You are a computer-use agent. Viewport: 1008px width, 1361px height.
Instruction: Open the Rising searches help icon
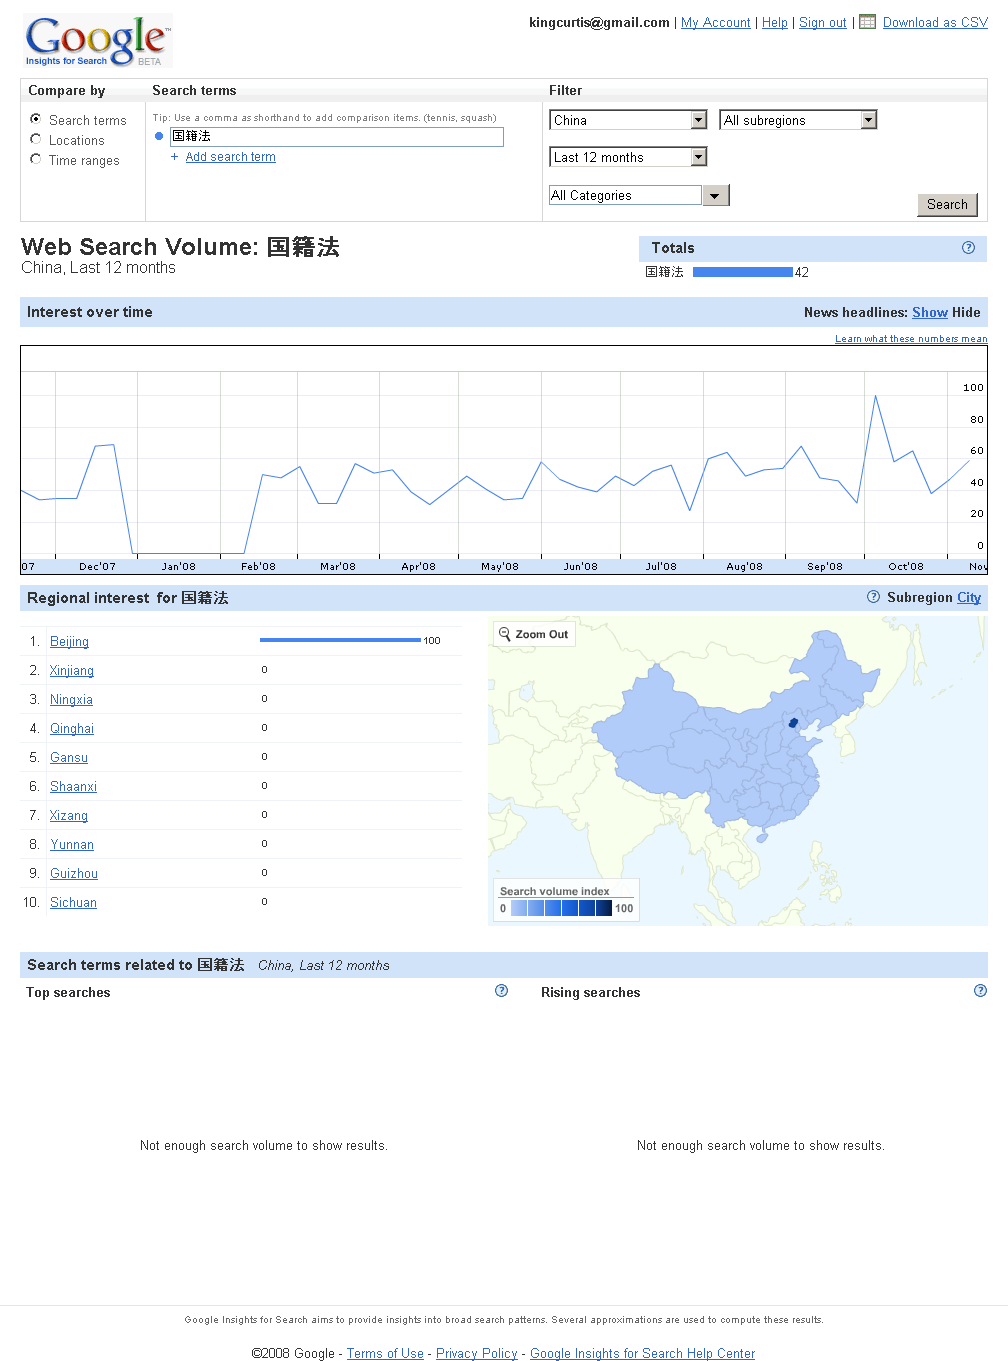point(980,991)
